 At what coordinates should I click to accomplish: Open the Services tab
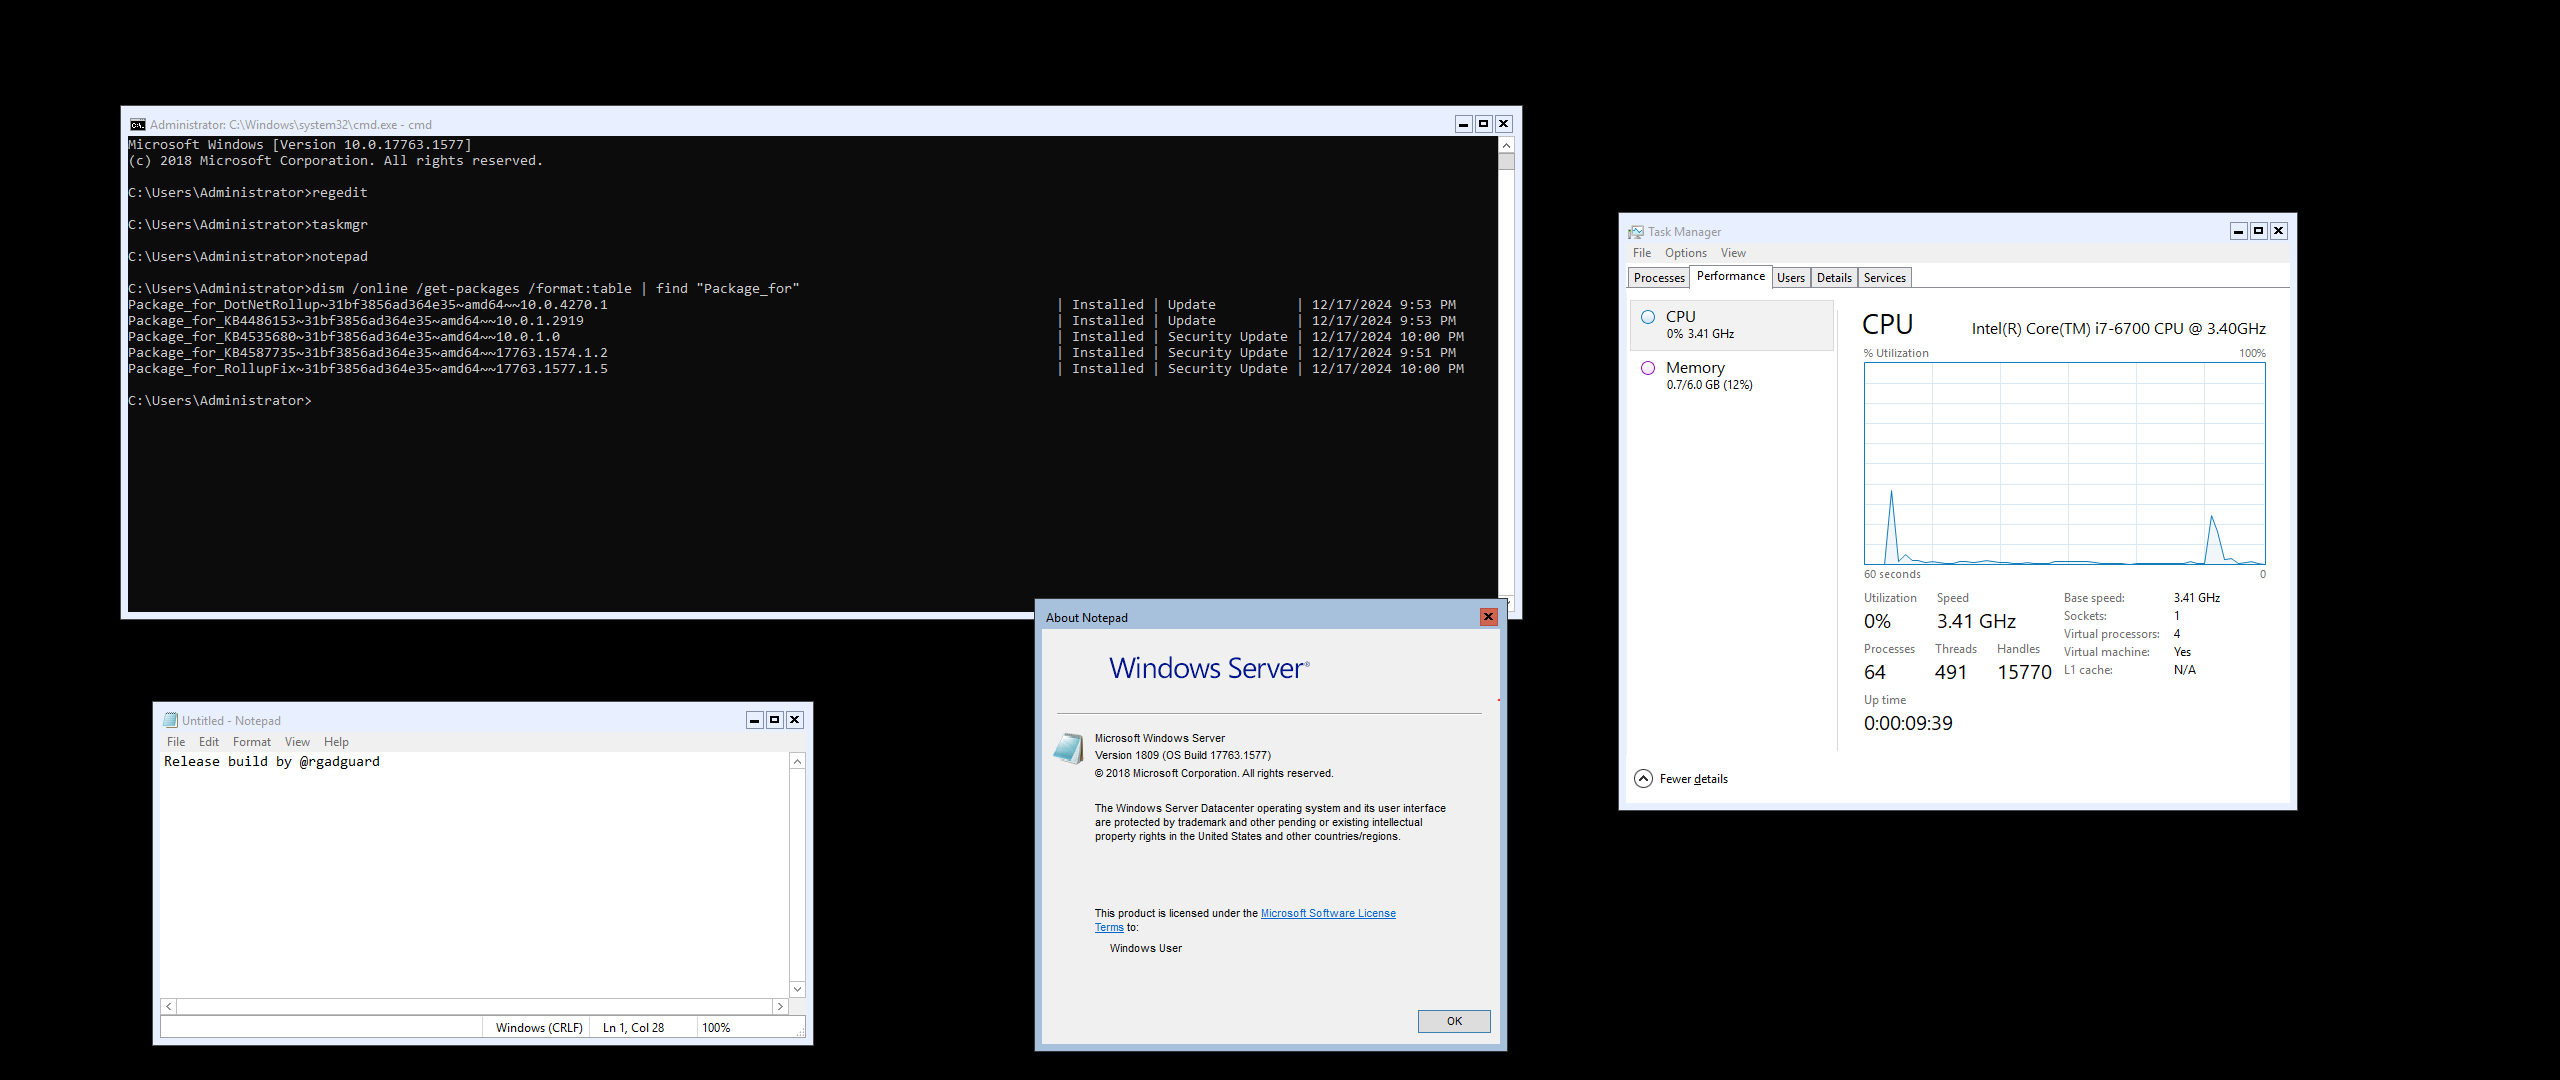click(x=1884, y=278)
